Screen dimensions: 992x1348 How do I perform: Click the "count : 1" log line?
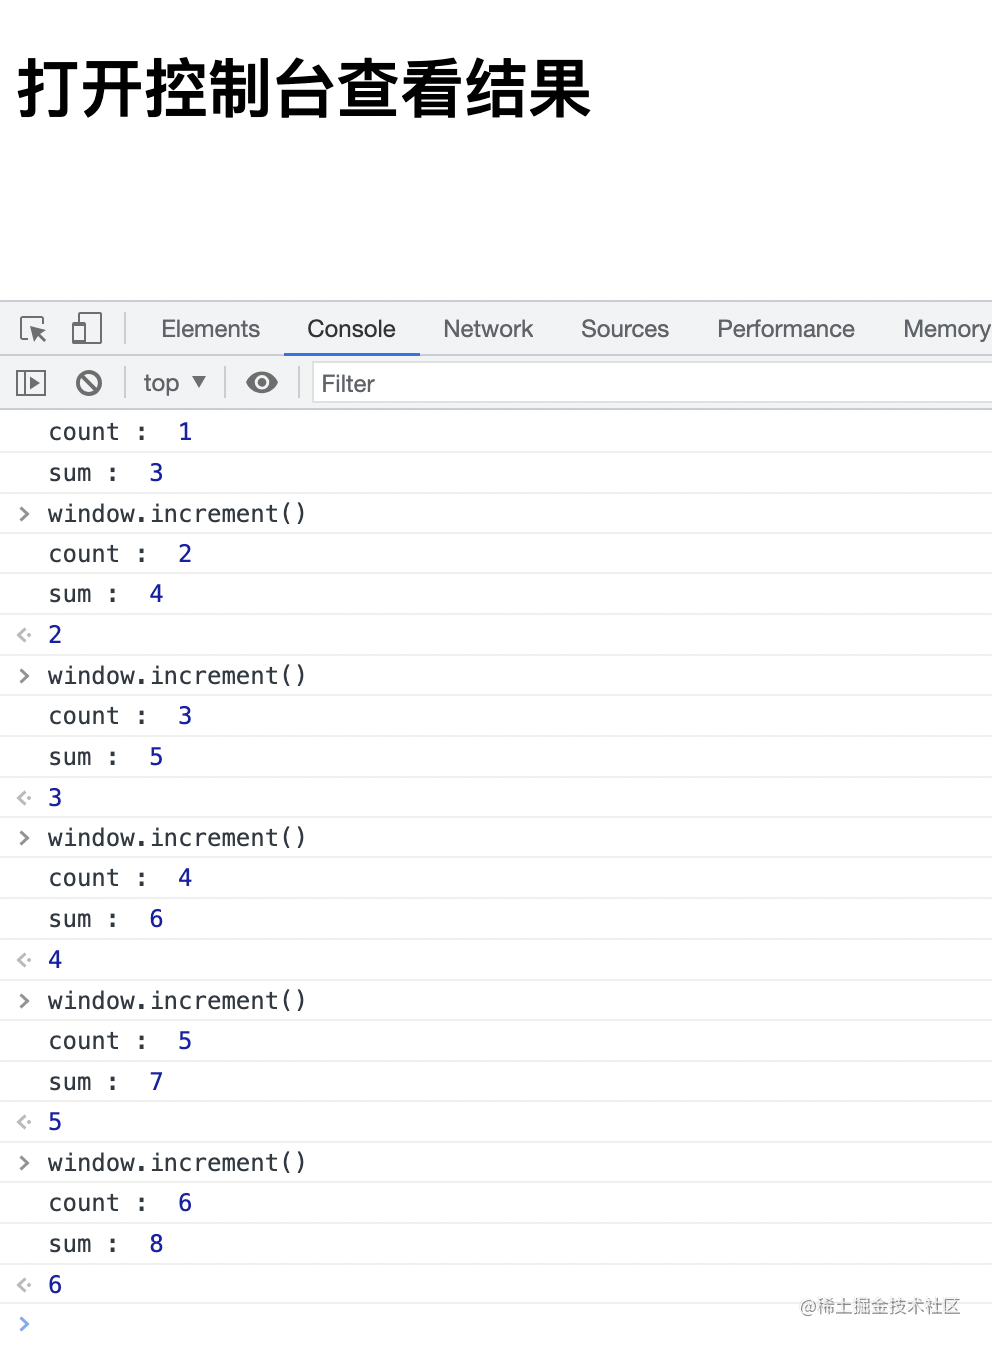[x=120, y=432]
